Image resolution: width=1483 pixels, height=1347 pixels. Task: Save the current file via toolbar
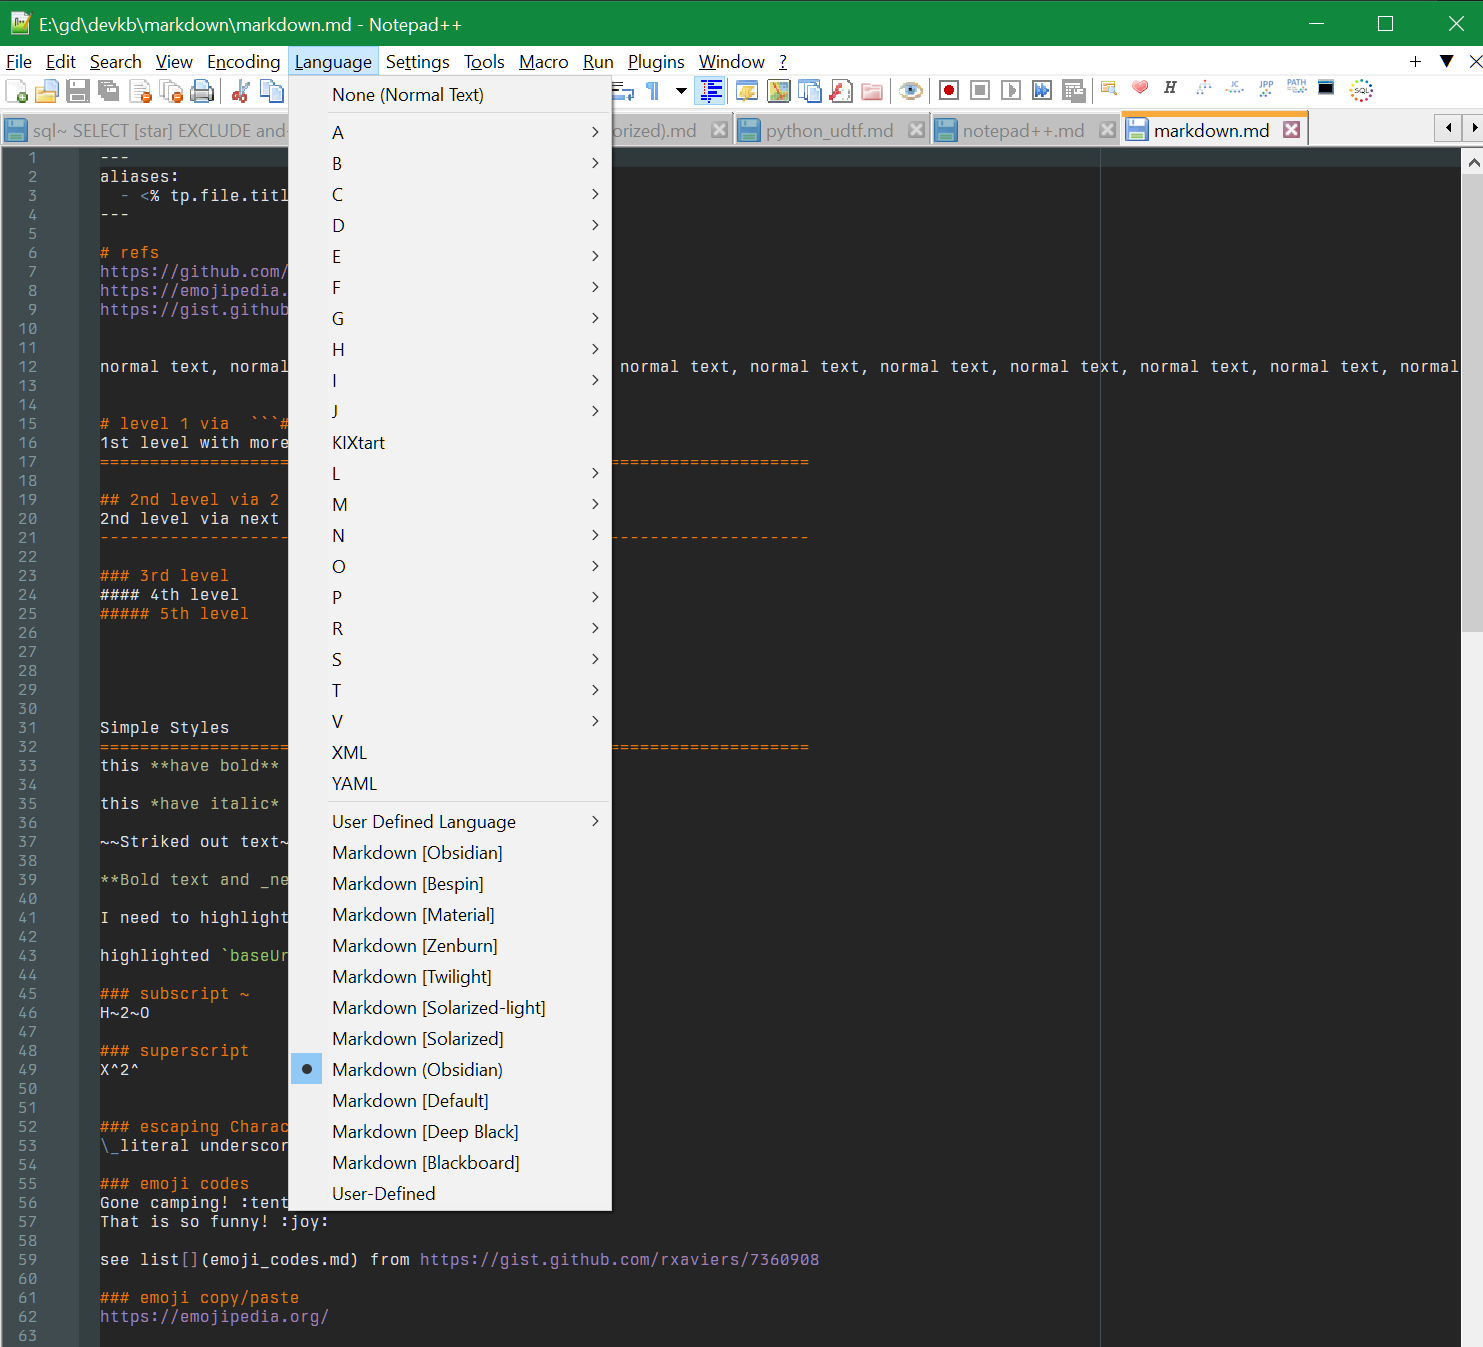[x=78, y=91]
